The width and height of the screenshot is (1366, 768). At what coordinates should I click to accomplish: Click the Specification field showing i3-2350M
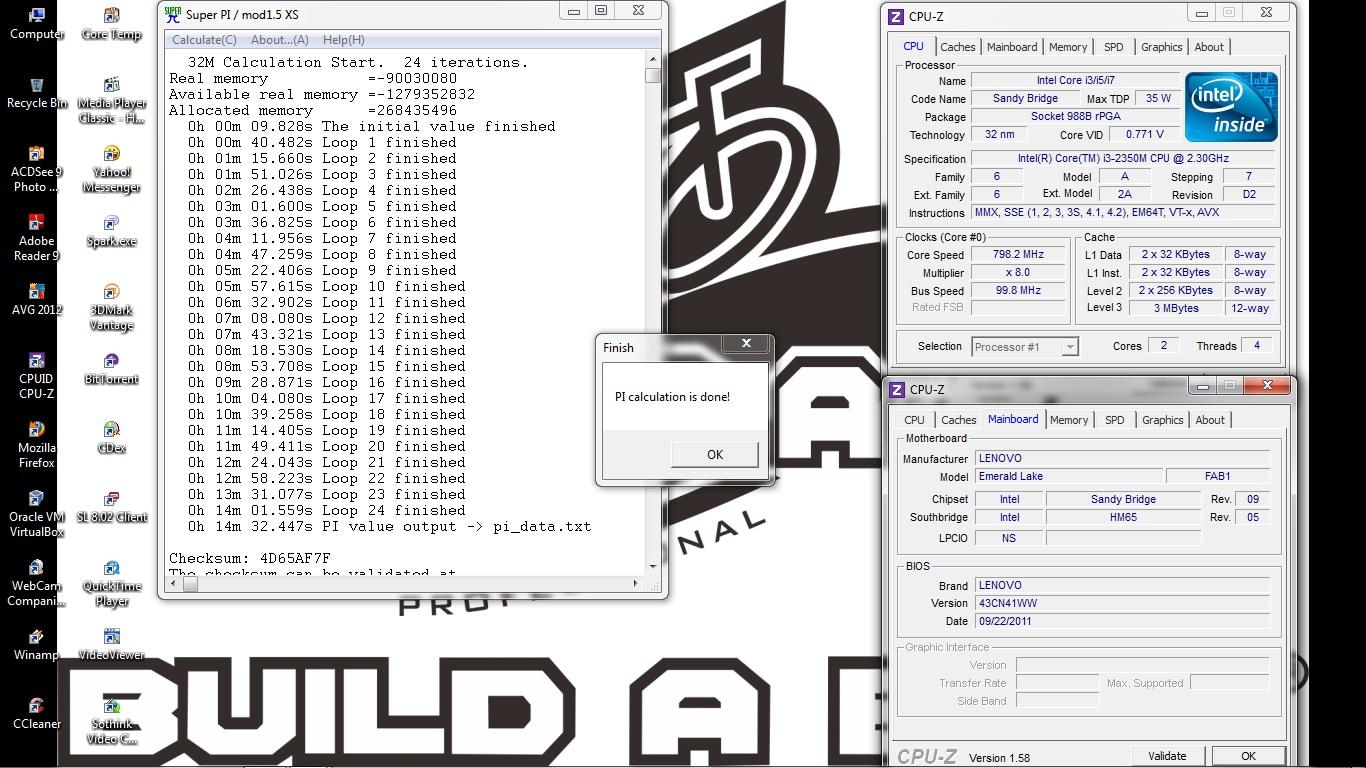tap(1123, 159)
